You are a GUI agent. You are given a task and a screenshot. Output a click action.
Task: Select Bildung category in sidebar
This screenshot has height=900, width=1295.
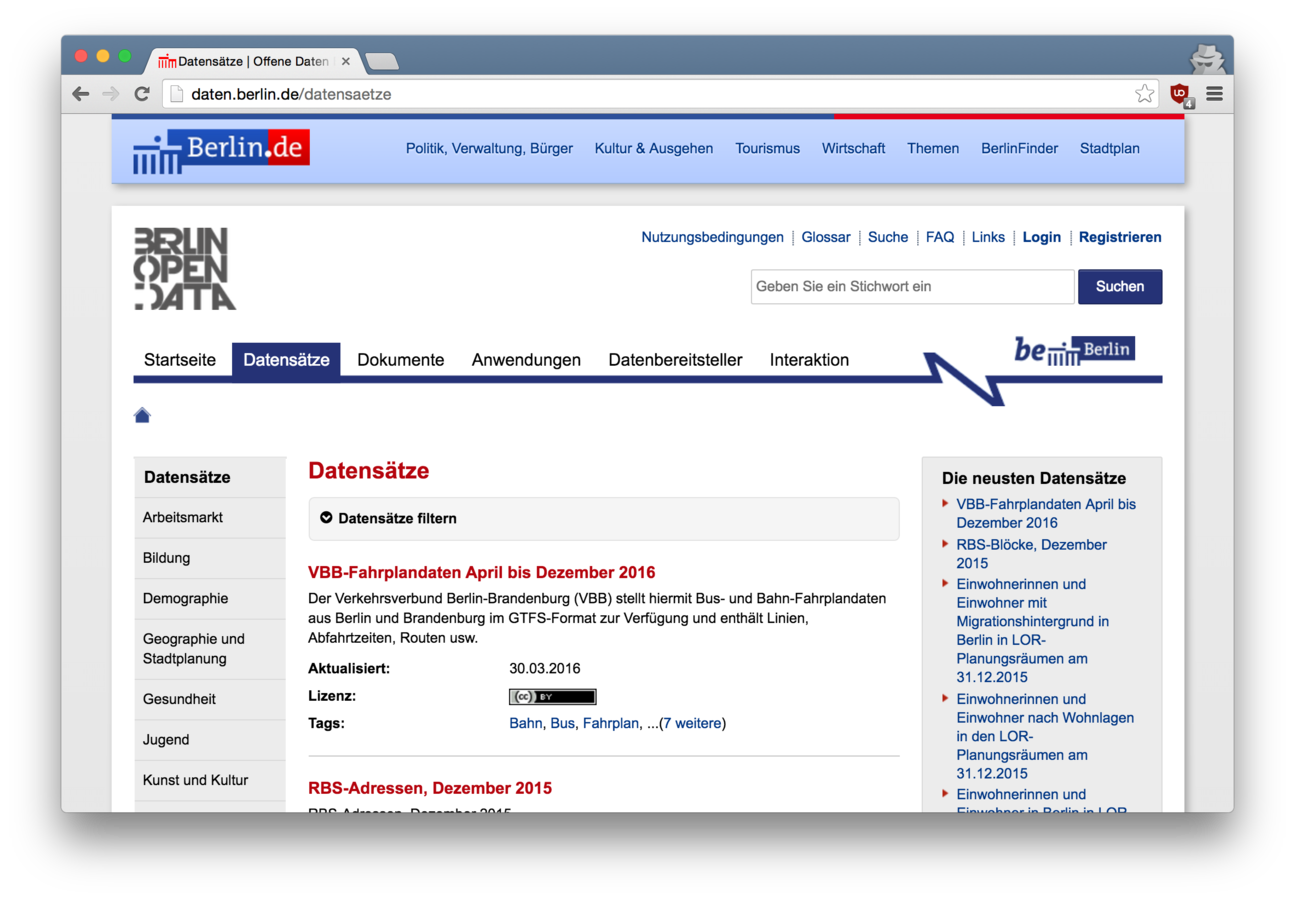point(209,558)
